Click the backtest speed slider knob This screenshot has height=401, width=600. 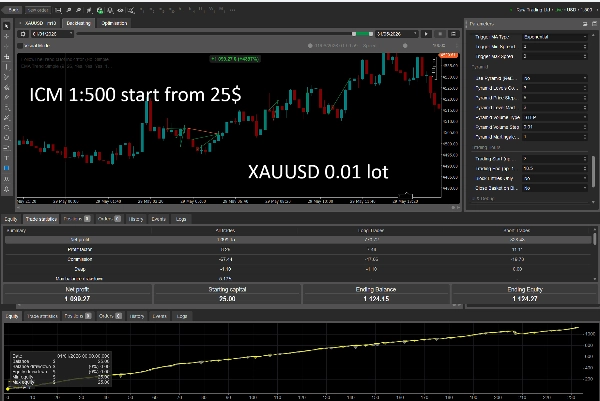(x=405, y=46)
